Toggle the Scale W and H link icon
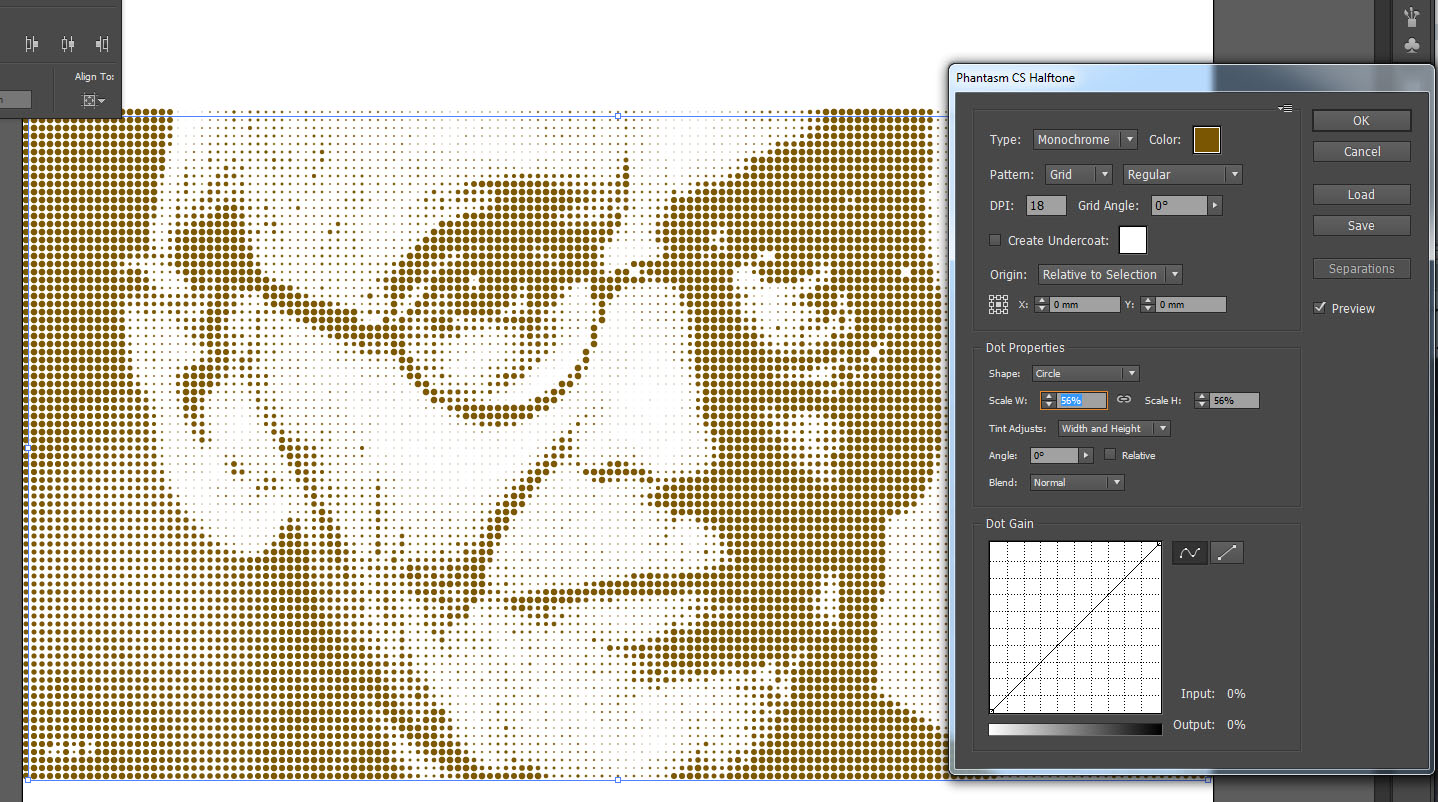The width and height of the screenshot is (1438, 802). click(x=1124, y=400)
